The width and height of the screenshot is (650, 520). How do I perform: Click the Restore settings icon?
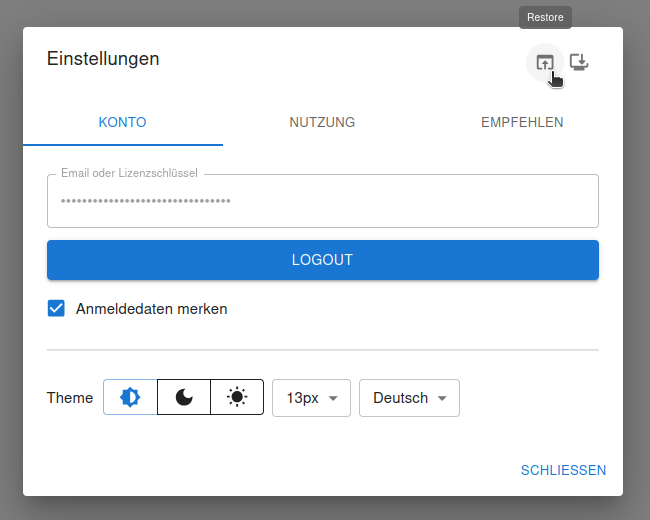[x=544, y=62]
